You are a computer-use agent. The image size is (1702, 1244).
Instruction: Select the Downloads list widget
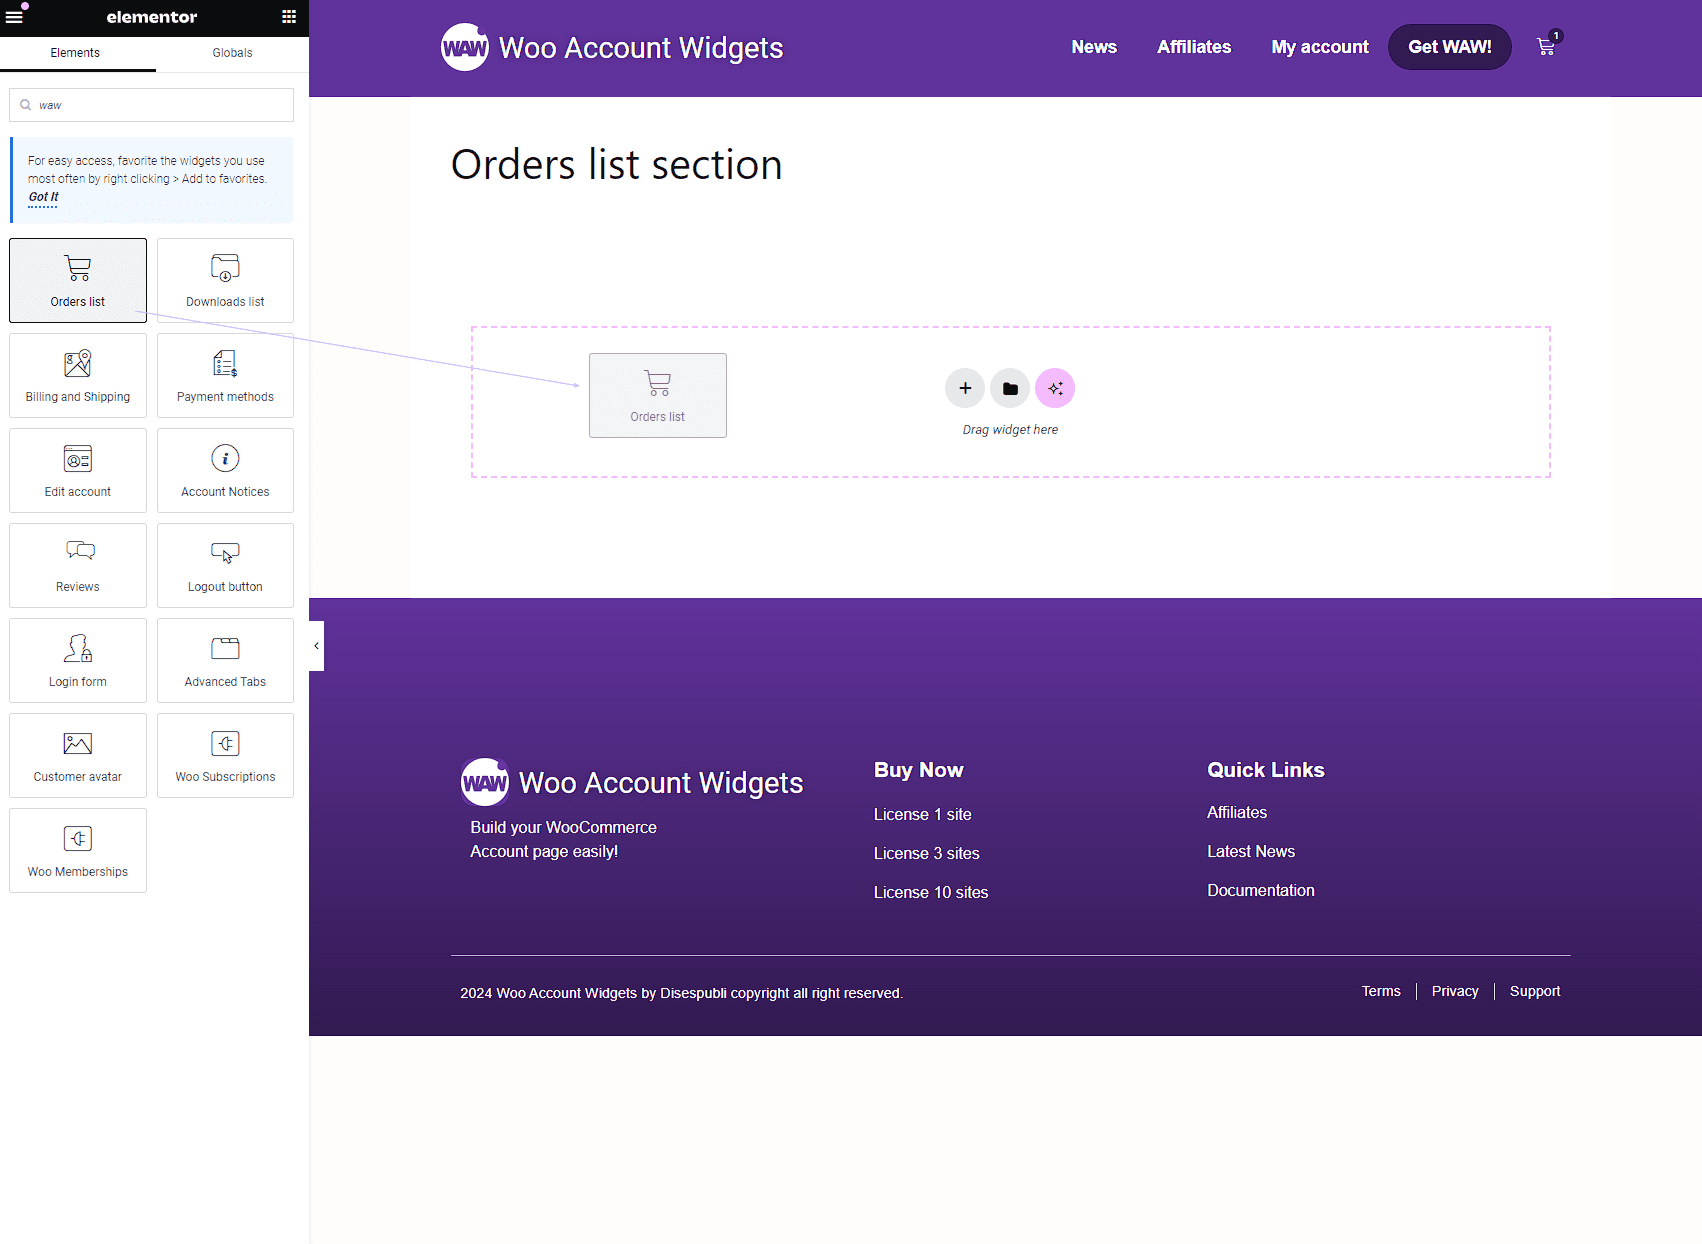[x=225, y=280]
